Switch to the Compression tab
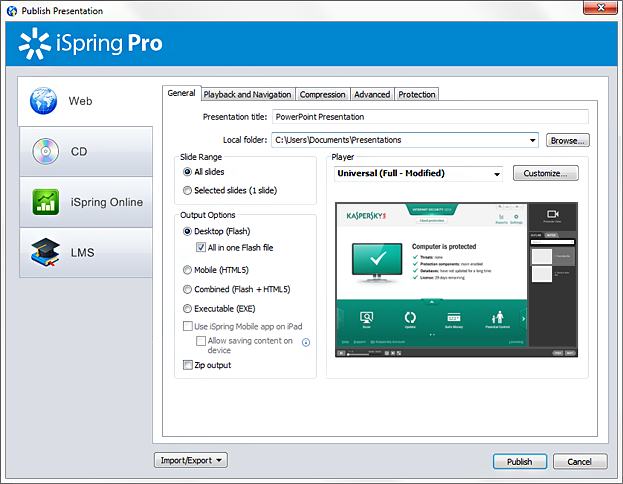623x484 pixels. click(x=322, y=95)
